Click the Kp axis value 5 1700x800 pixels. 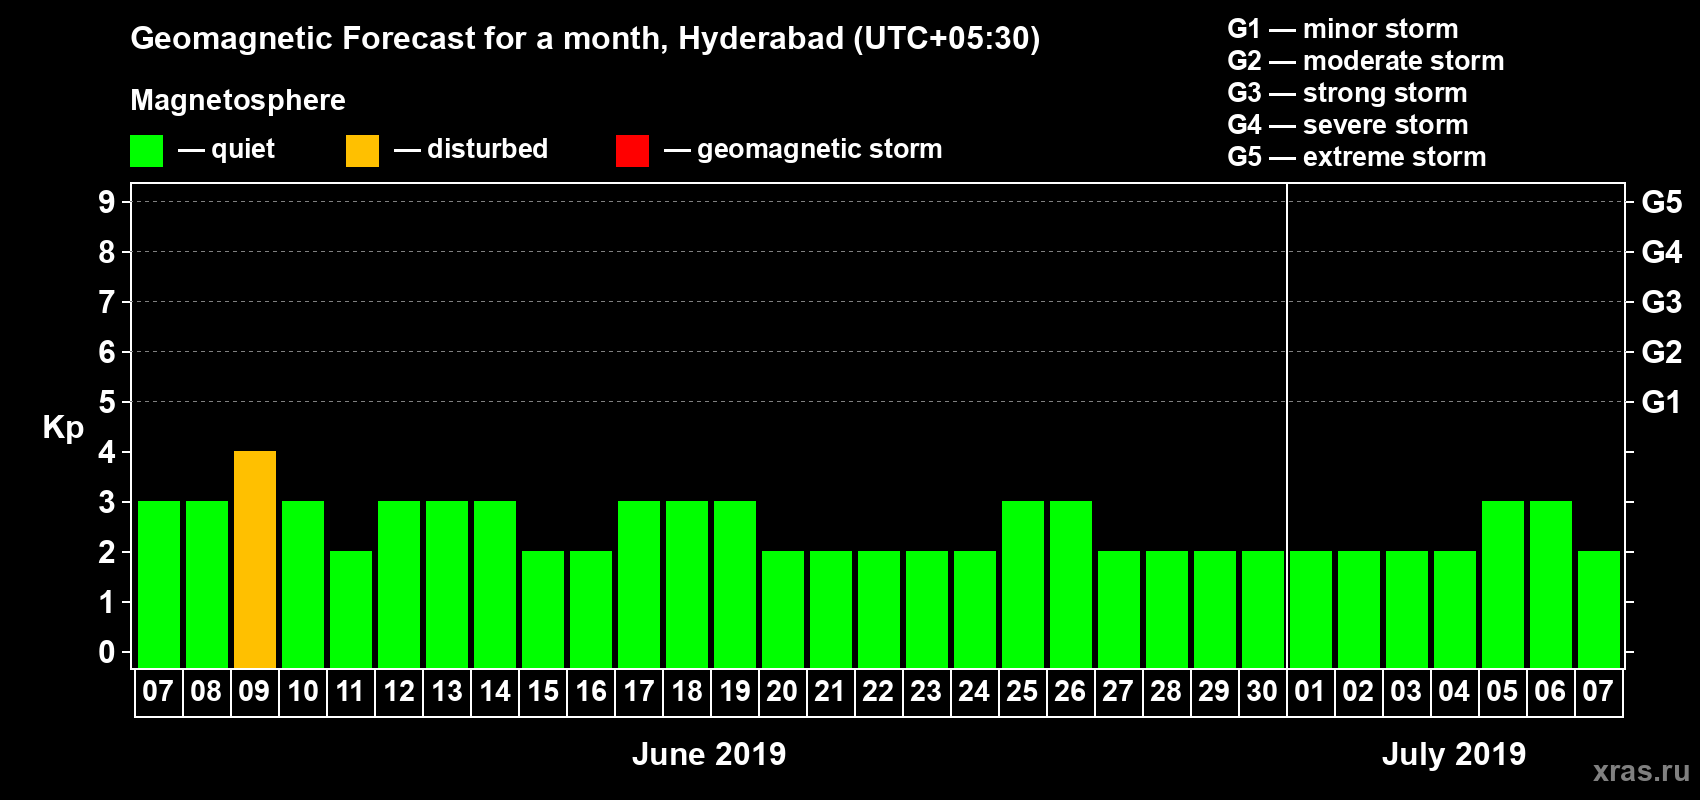[x=107, y=402]
